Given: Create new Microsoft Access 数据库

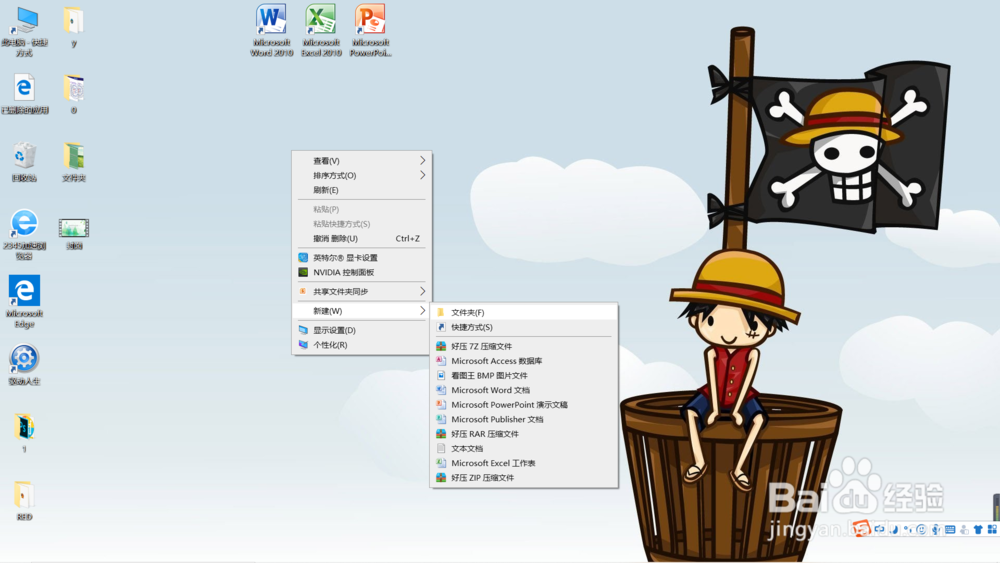Looking at the screenshot, I should [524, 361].
